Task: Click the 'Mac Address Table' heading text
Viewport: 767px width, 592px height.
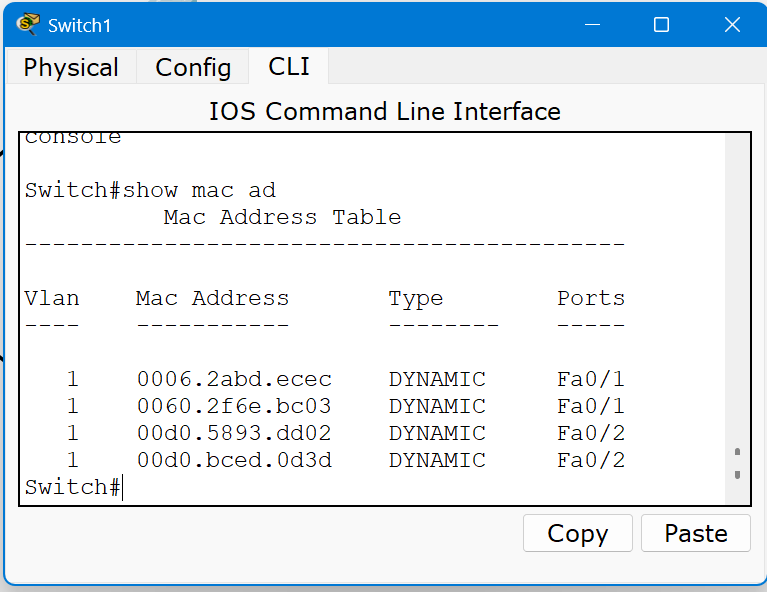Action: coord(282,217)
